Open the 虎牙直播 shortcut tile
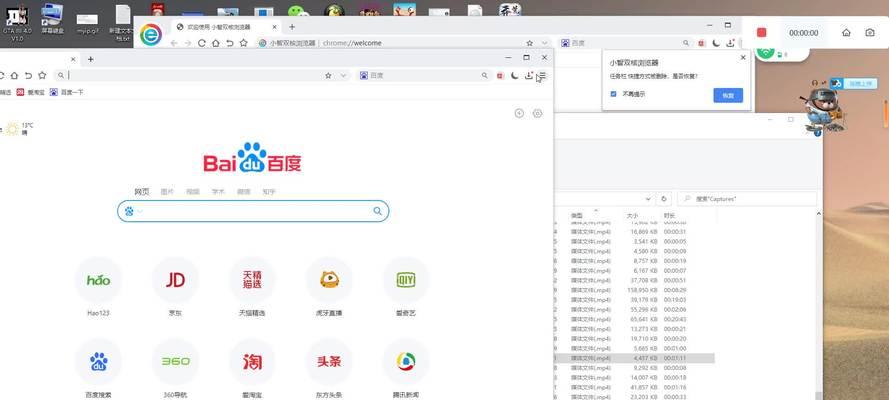 pos(329,280)
